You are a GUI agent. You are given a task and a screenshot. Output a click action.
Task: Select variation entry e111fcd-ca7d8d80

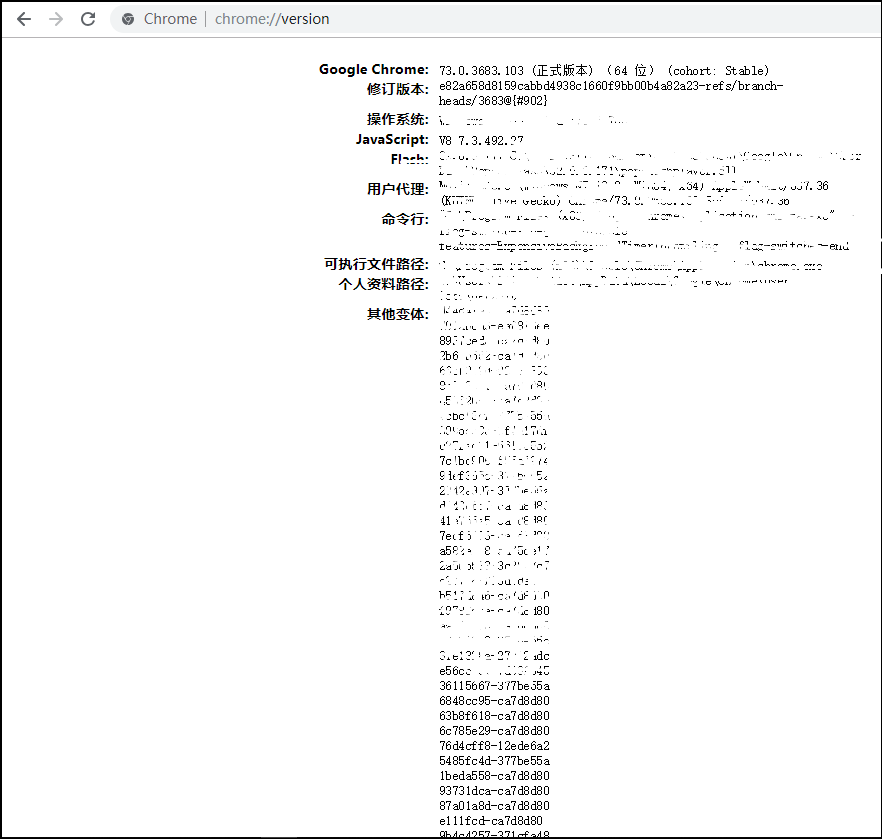(x=490, y=821)
